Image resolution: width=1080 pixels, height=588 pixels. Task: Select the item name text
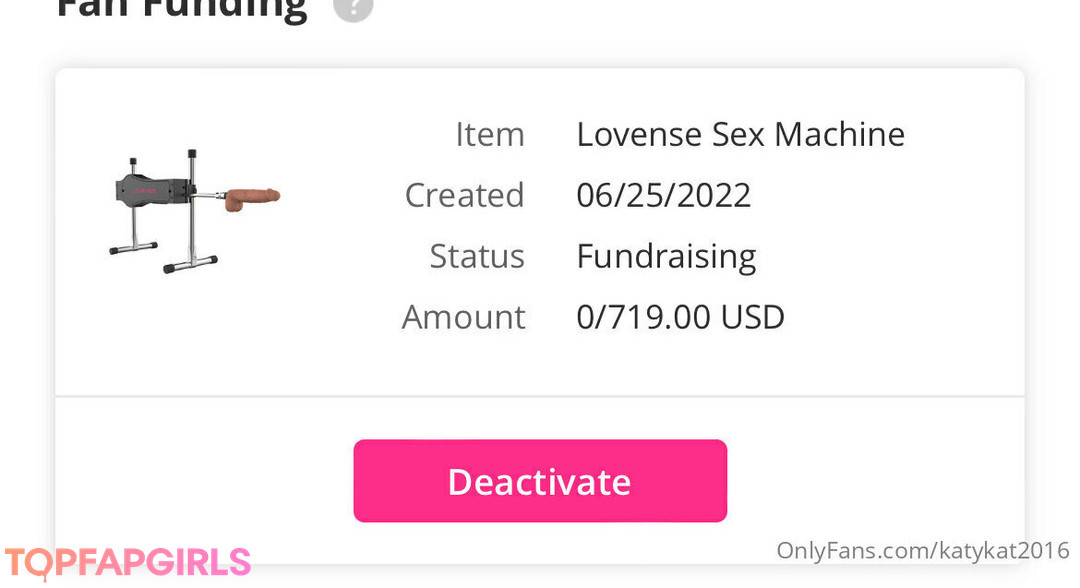pos(740,134)
